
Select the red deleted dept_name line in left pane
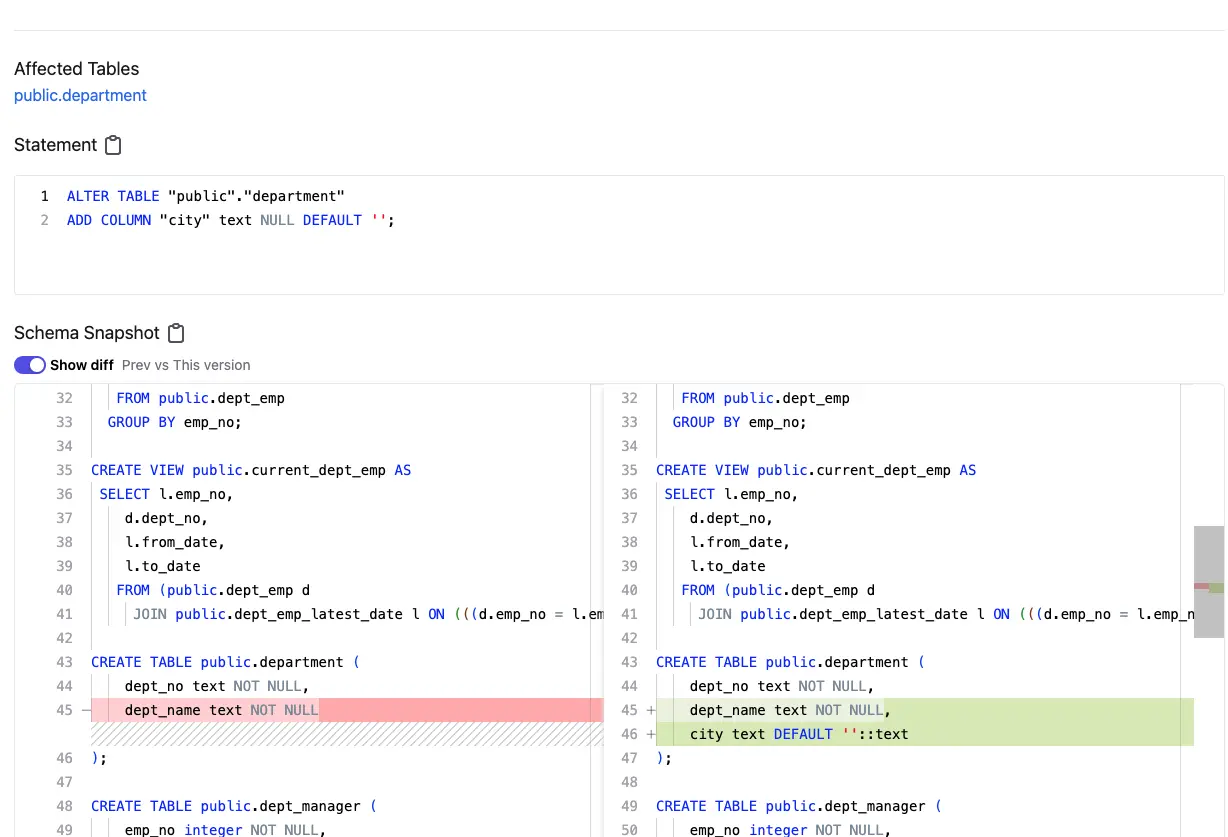click(220, 710)
